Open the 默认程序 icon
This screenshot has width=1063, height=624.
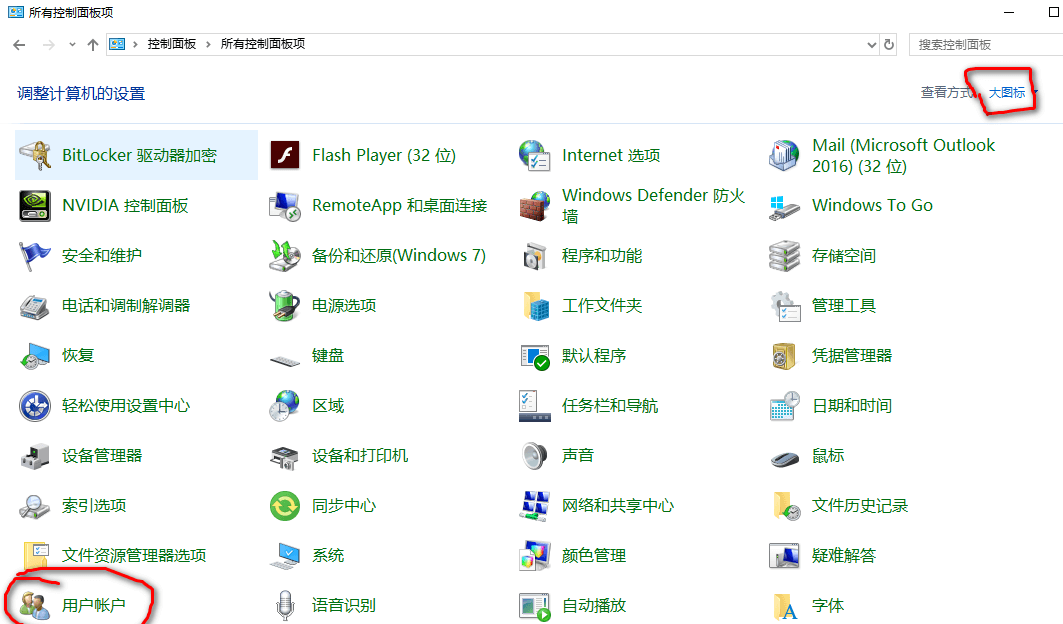tap(535, 356)
